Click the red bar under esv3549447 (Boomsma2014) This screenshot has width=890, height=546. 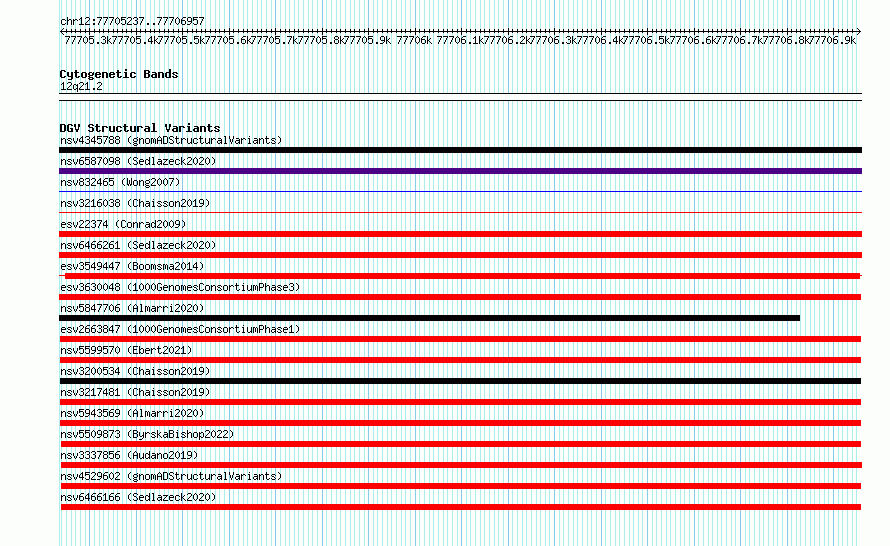(x=460, y=276)
